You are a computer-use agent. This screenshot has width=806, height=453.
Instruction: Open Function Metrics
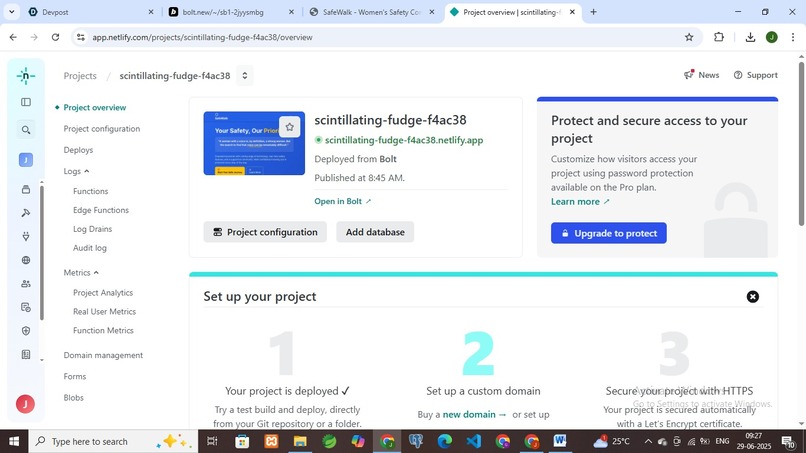(x=103, y=331)
